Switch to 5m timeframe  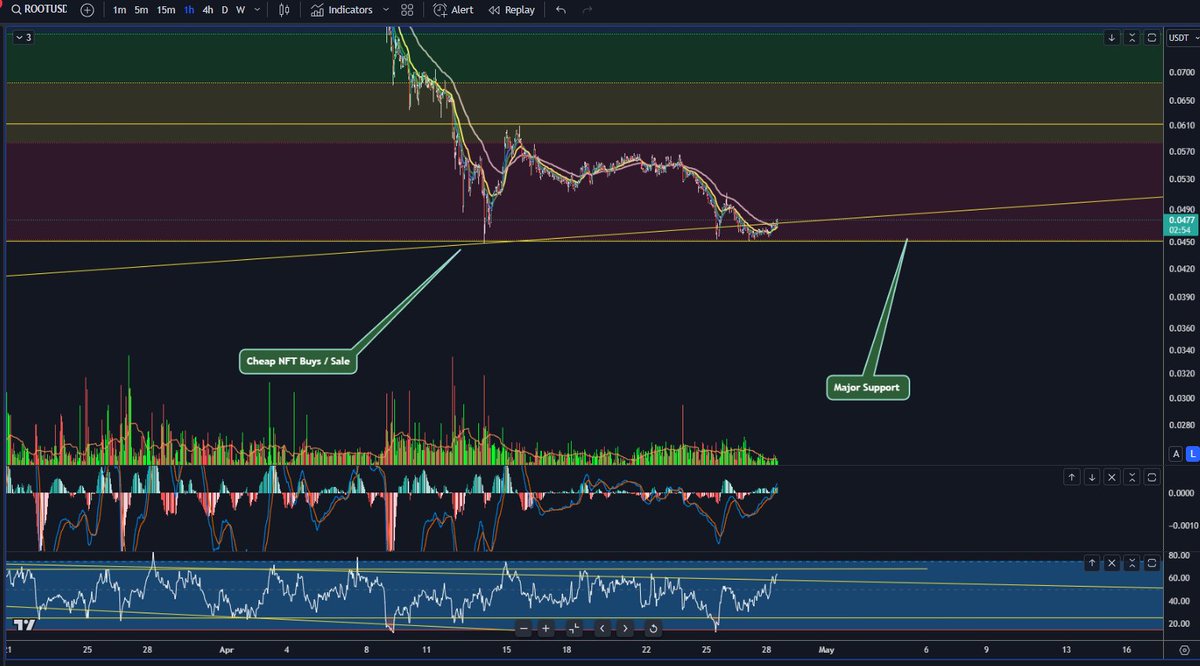[x=142, y=10]
